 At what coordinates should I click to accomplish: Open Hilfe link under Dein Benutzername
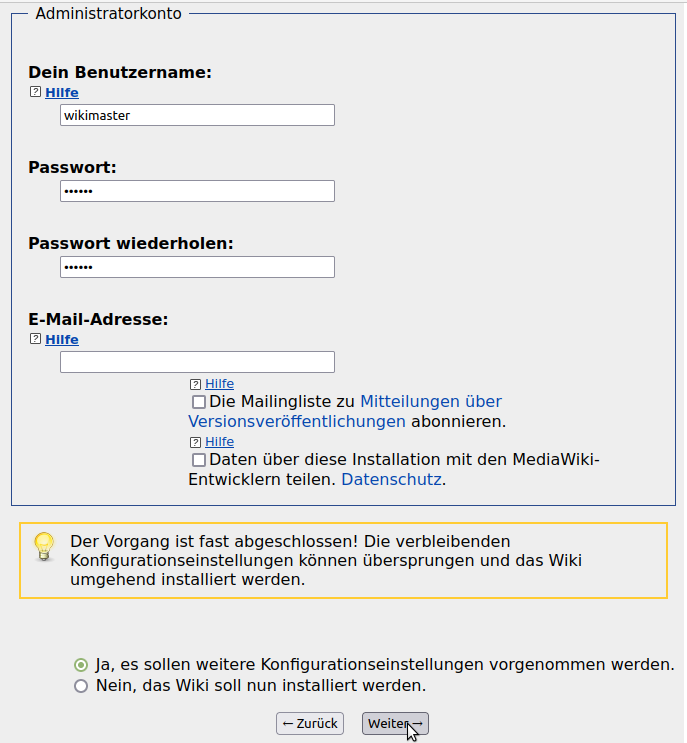[x=62, y=93]
